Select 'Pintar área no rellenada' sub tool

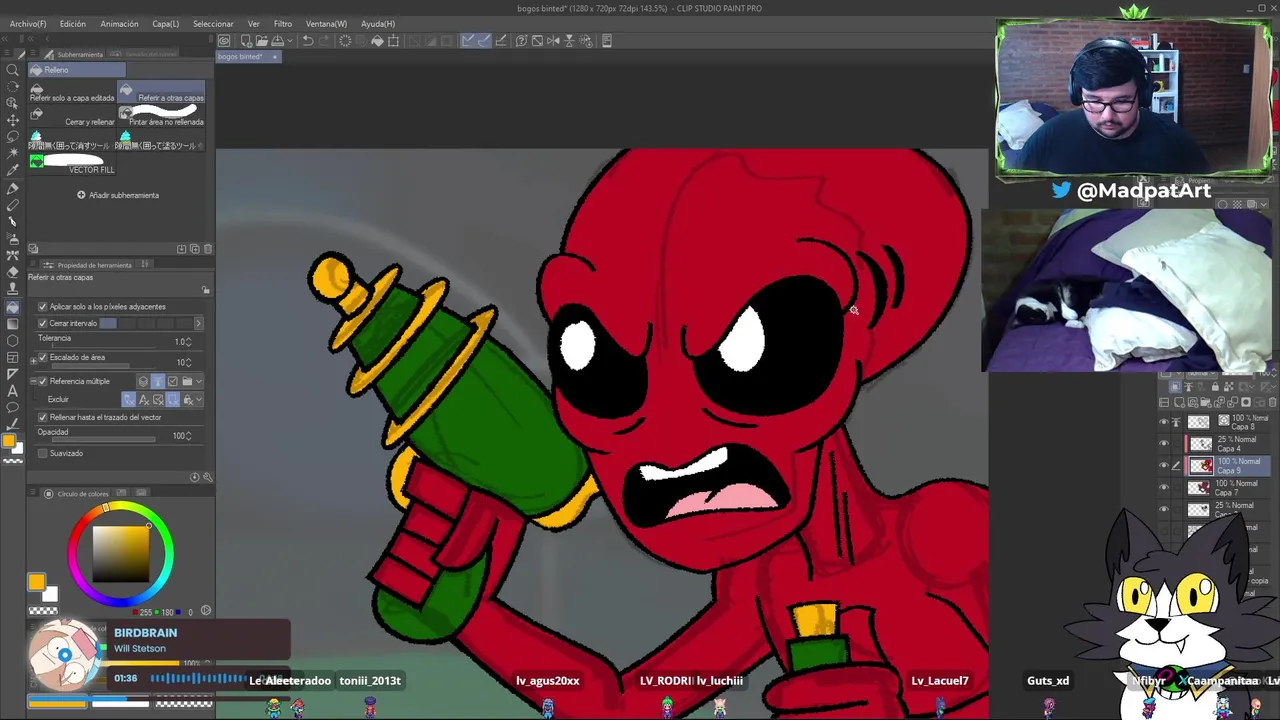(162, 117)
